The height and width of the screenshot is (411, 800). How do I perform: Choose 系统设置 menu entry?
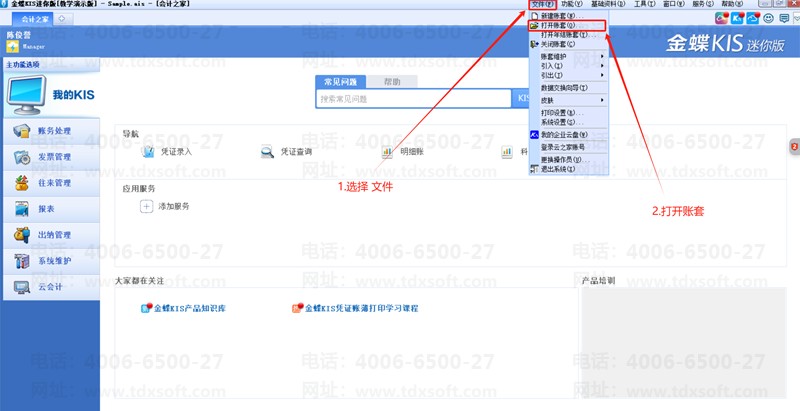click(568, 122)
